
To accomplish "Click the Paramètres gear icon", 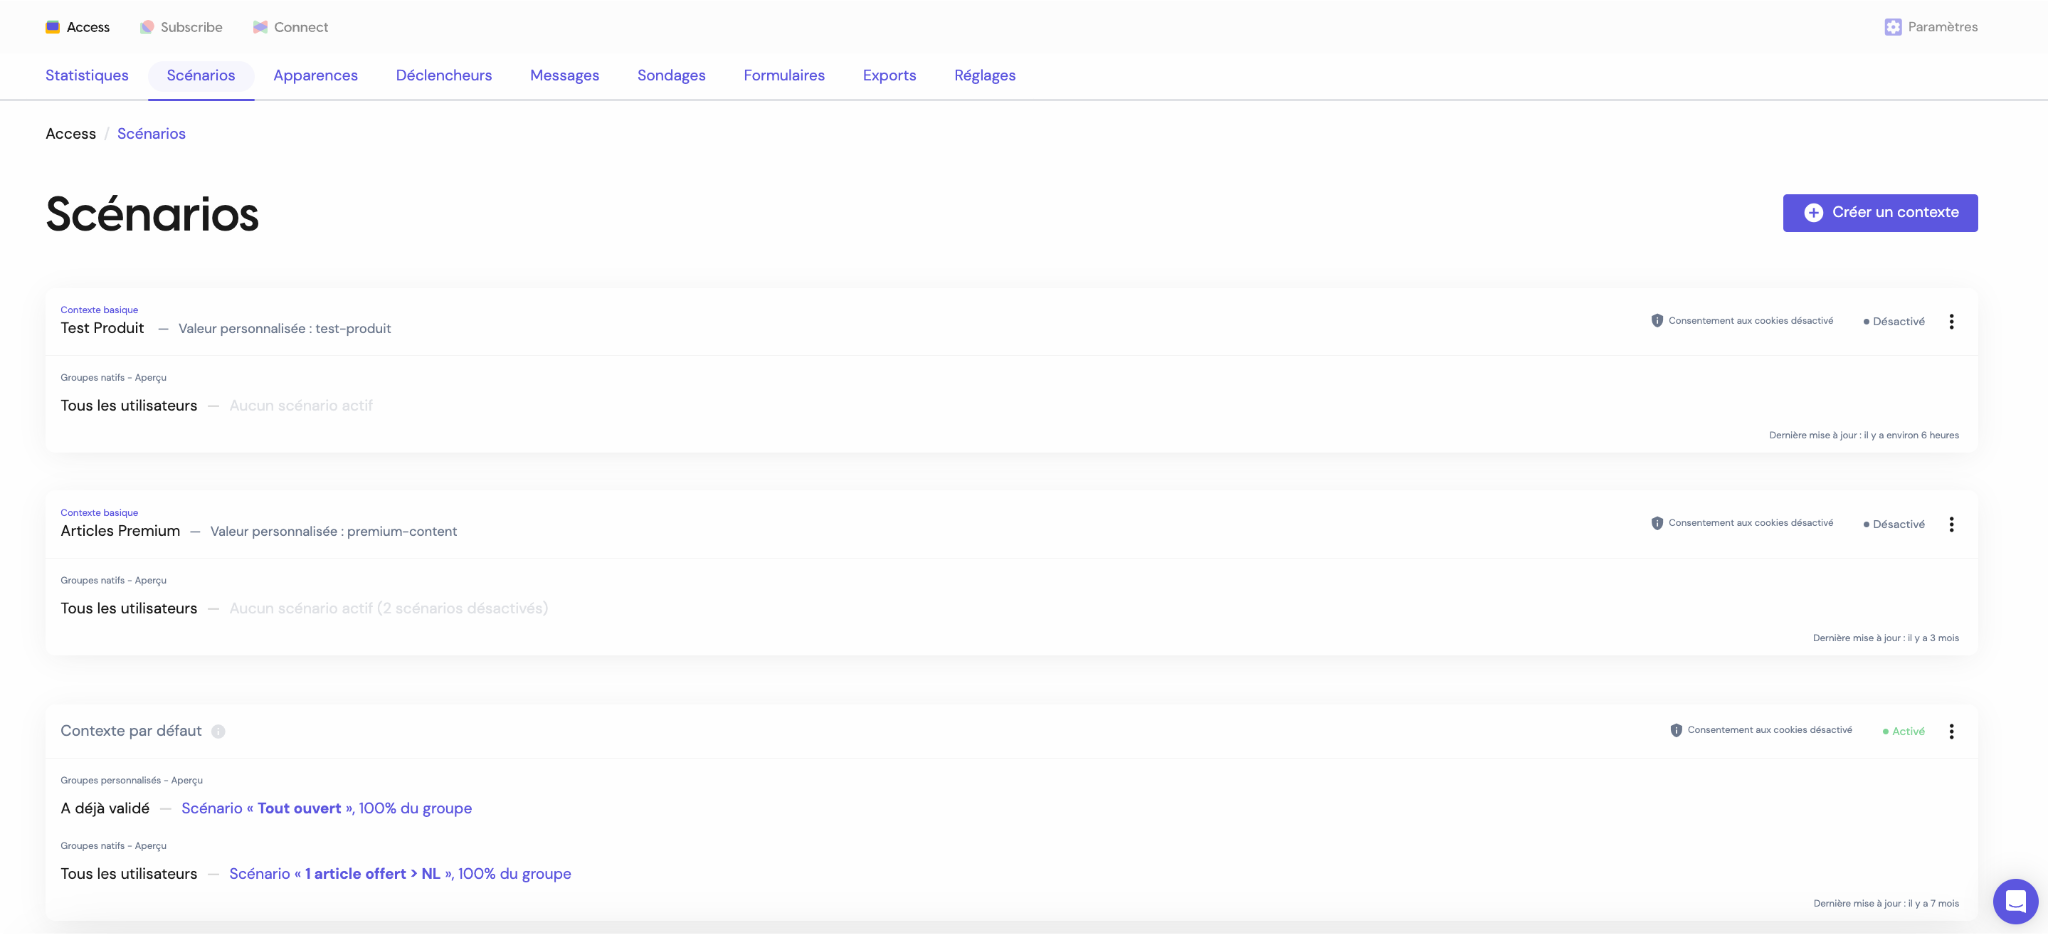I will tap(1893, 27).
